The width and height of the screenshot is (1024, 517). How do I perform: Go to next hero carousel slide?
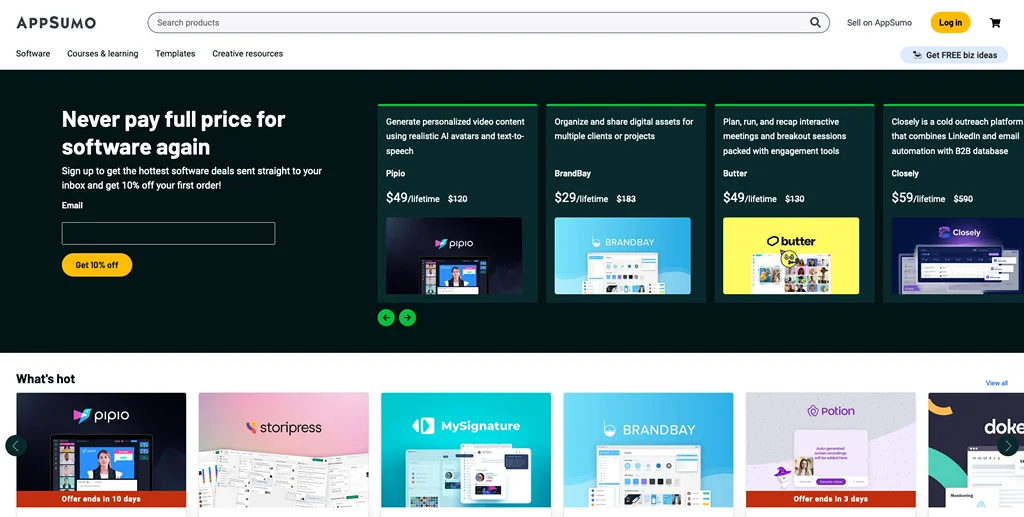[408, 318]
